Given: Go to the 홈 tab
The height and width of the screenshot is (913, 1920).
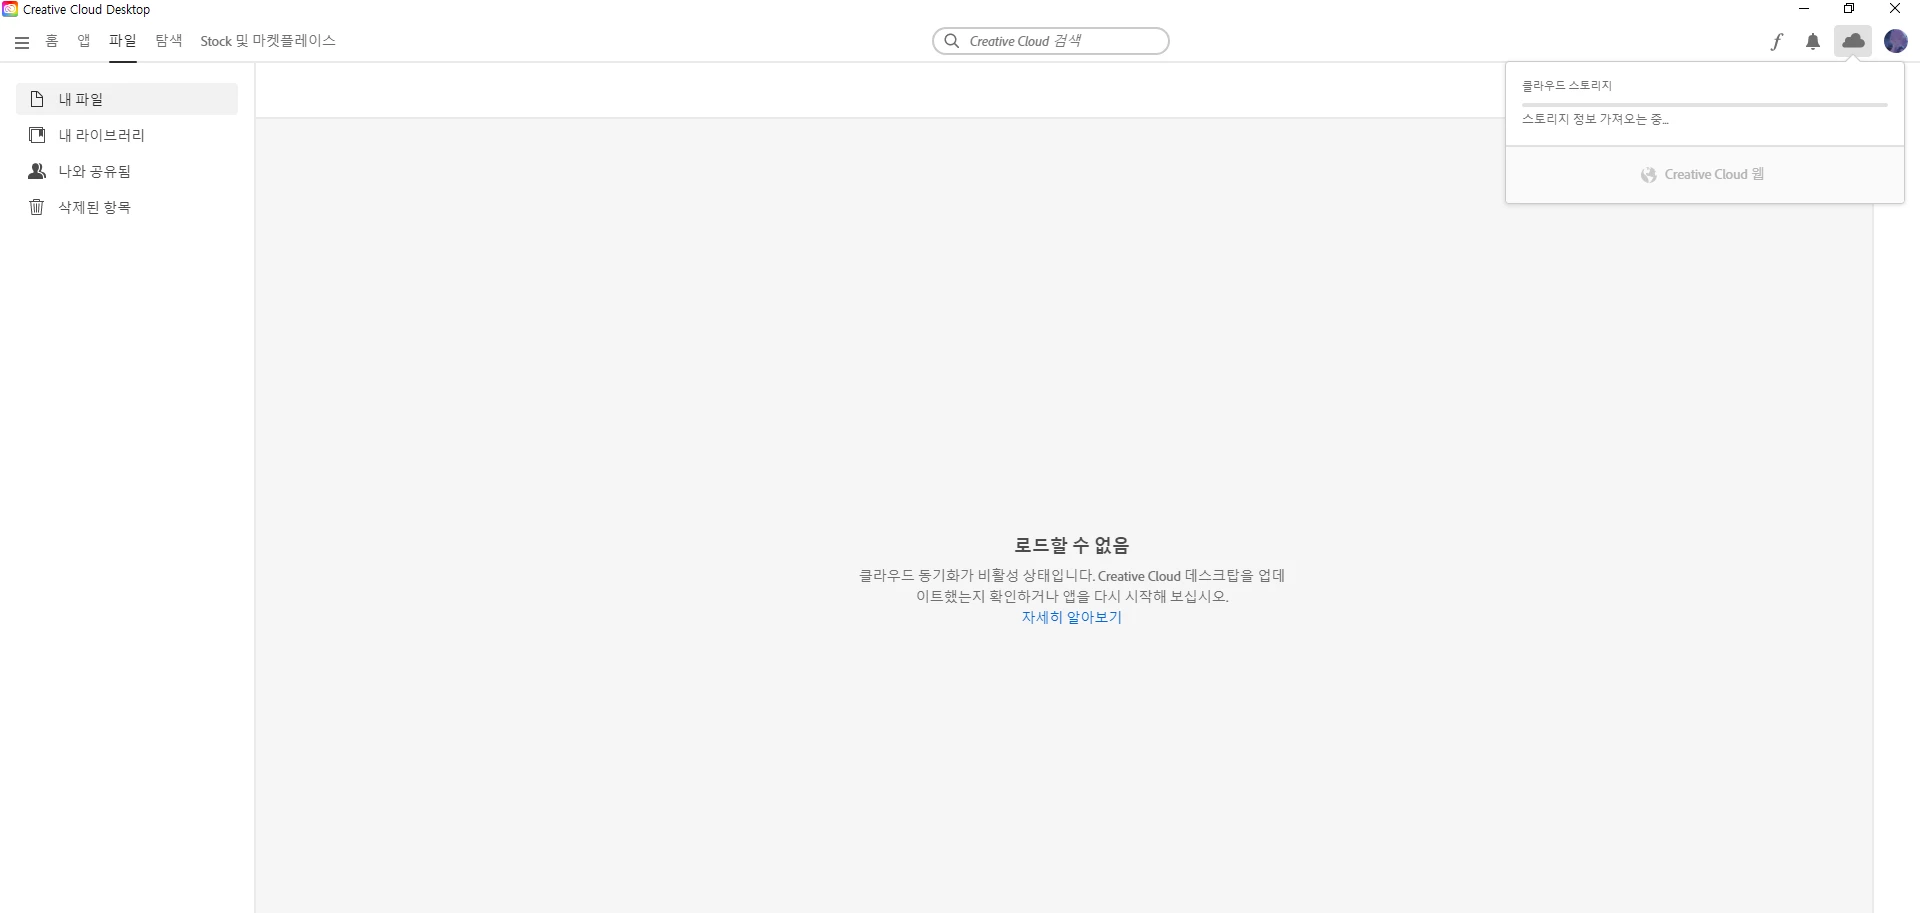Looking at the screenshot, I should click(x=52, y=41).
